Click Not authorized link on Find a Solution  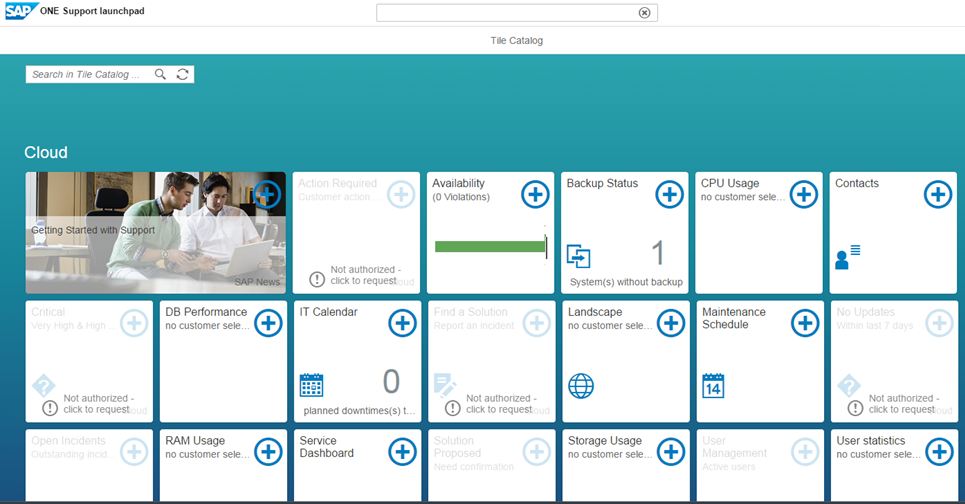click(x=497, y=403)
